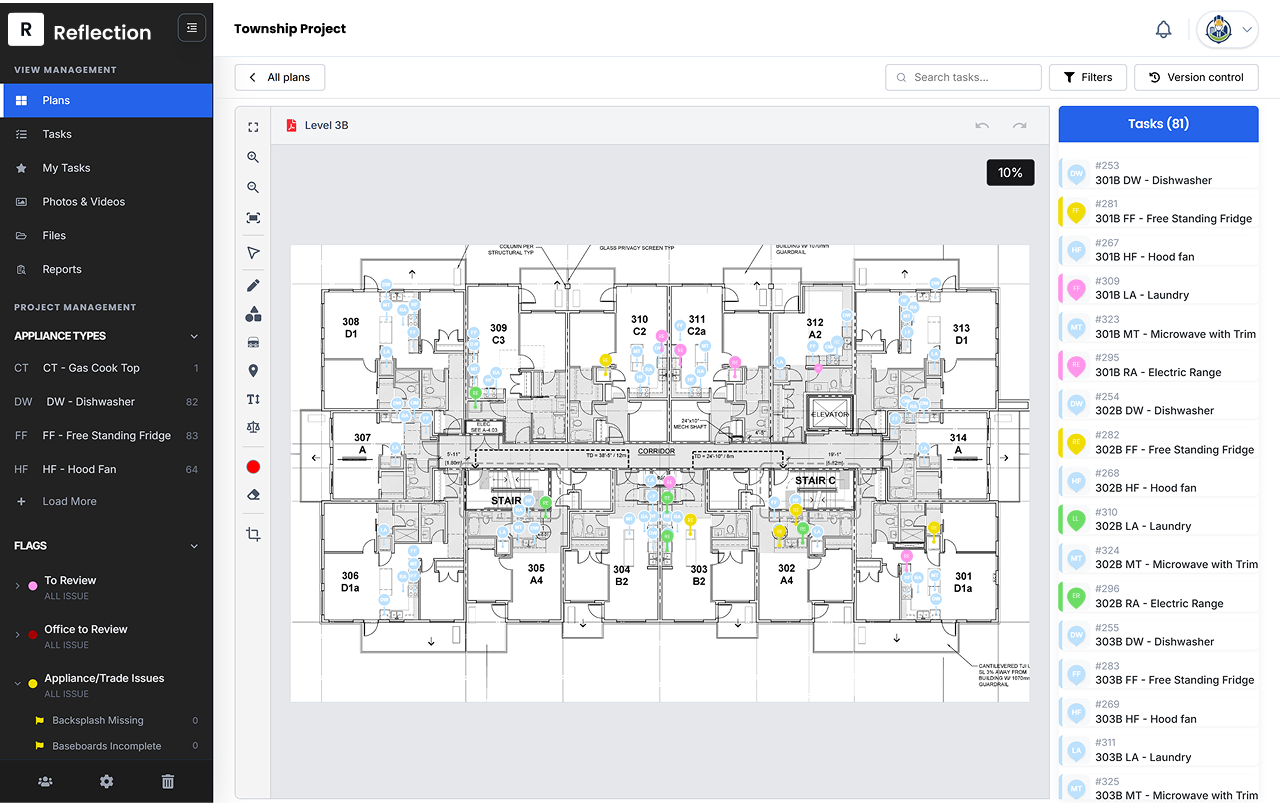Click the redo arrow

tap(1020, 125)
